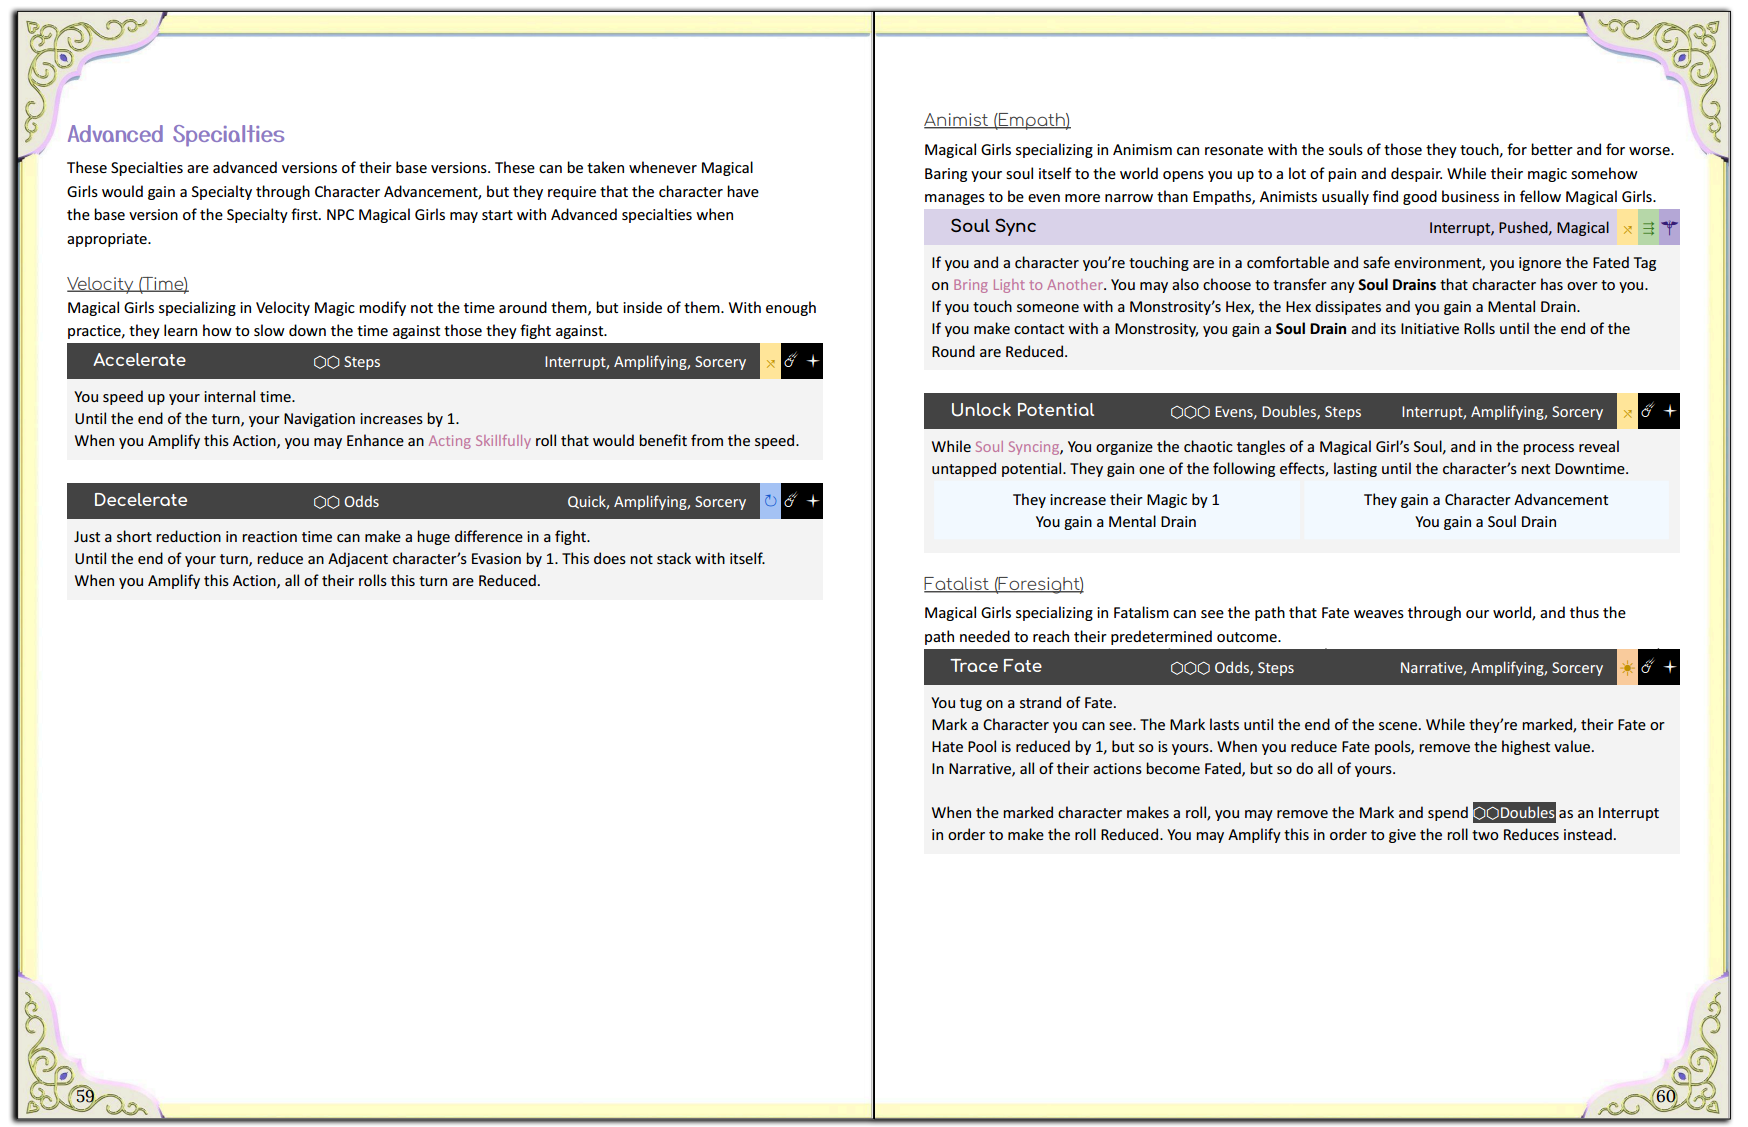The width and height of the screenshot is (1748, 1127).
Task: Click the Soul Sync action title
Action: [993, 226]
